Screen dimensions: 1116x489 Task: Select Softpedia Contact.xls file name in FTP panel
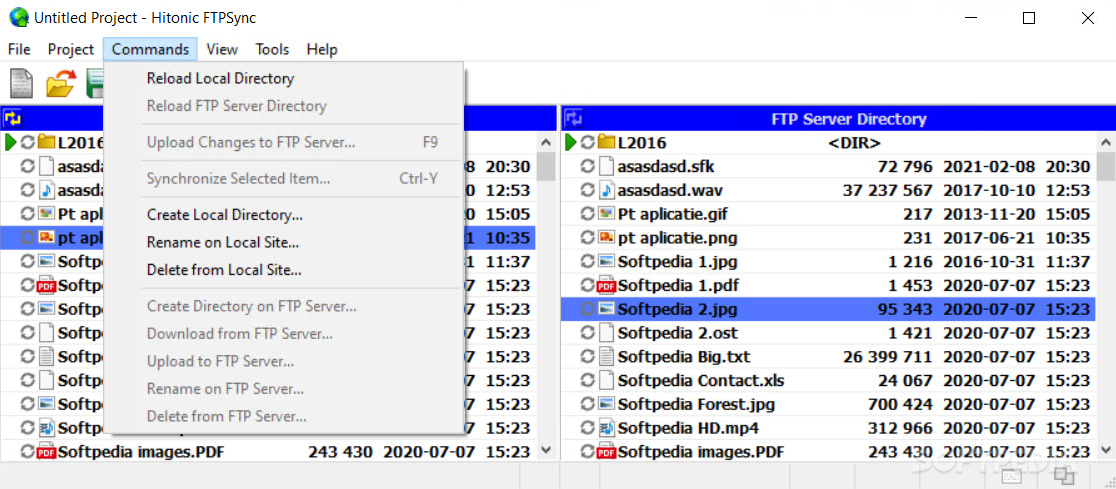[x=700, y=381]
